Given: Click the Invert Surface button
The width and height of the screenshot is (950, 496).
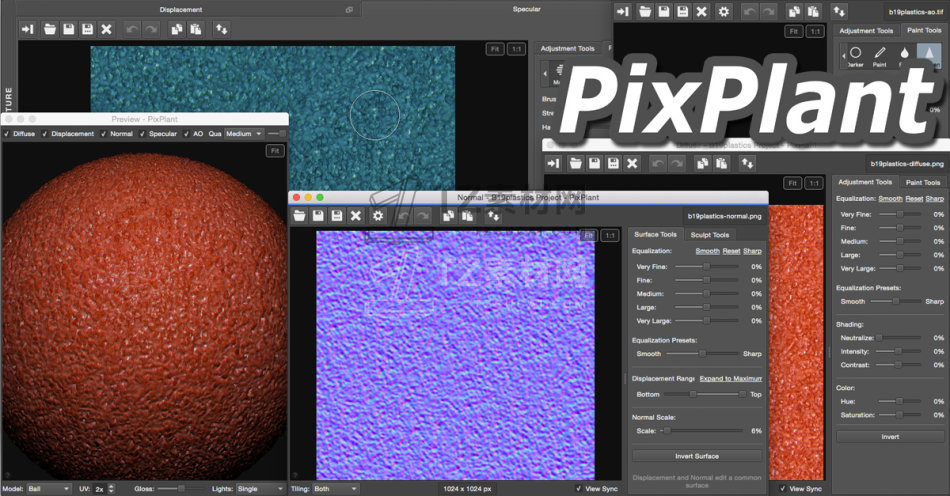Looking at the screenshot, I should 696,455.
